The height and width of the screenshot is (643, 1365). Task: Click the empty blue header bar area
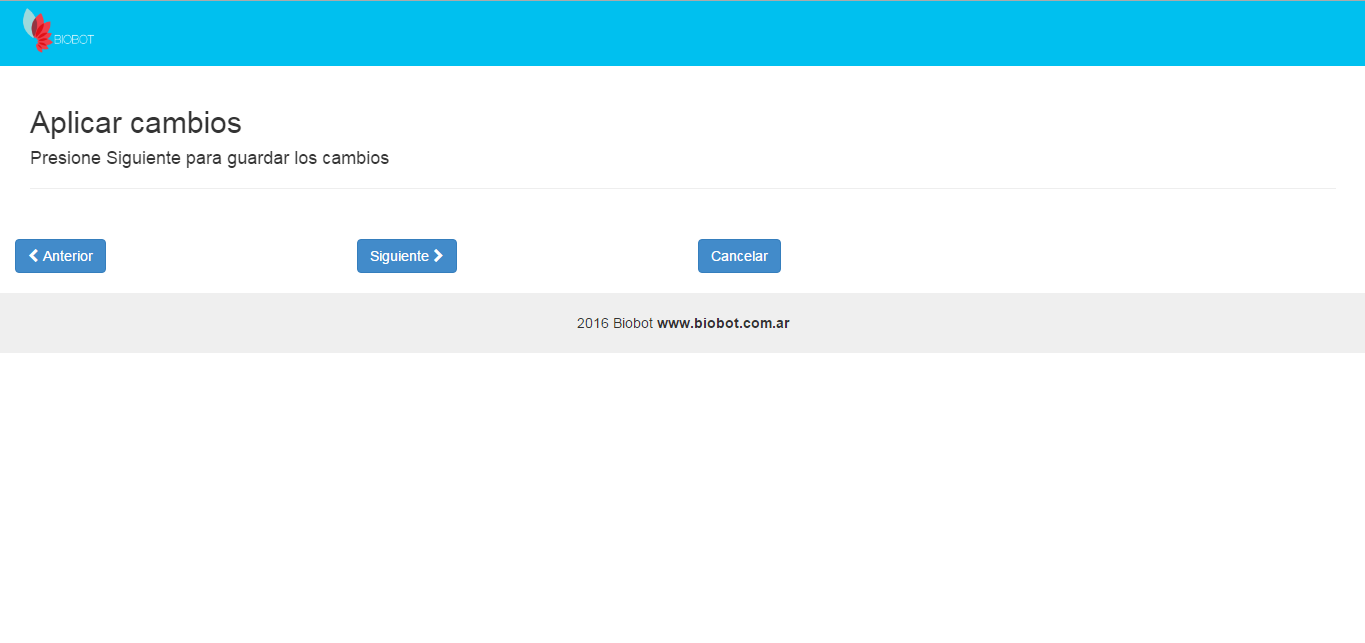[700, 33]
